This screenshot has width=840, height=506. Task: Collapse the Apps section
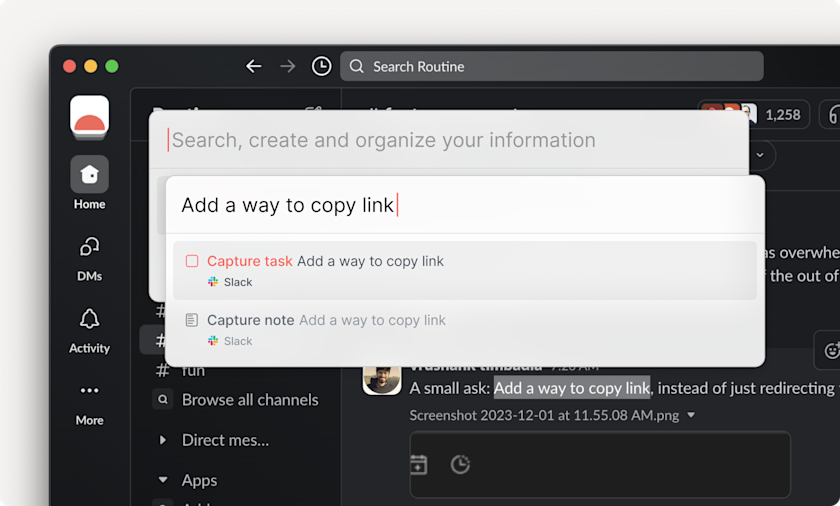(x=163, y=480)
